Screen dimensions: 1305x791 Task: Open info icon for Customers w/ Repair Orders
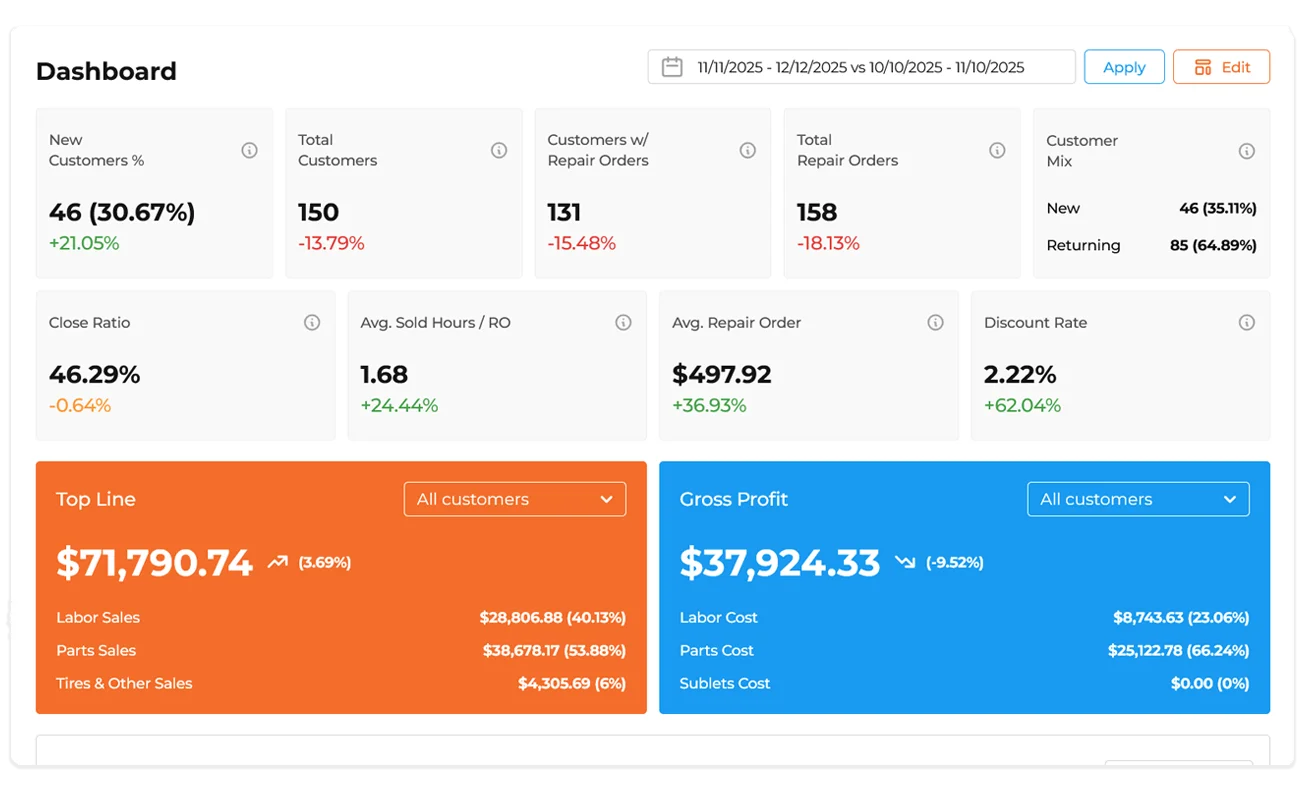coord(747,150)
